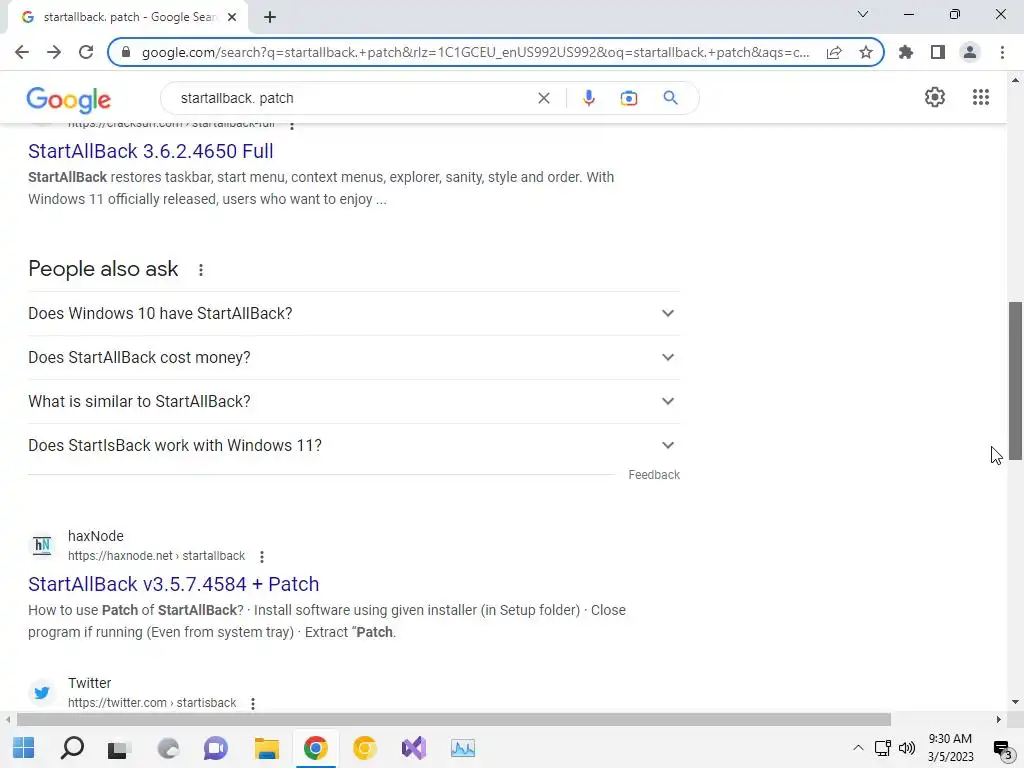Close the startallback. patch tab
This screenshot has width=1024, height=768.
(x=232, y=17)
